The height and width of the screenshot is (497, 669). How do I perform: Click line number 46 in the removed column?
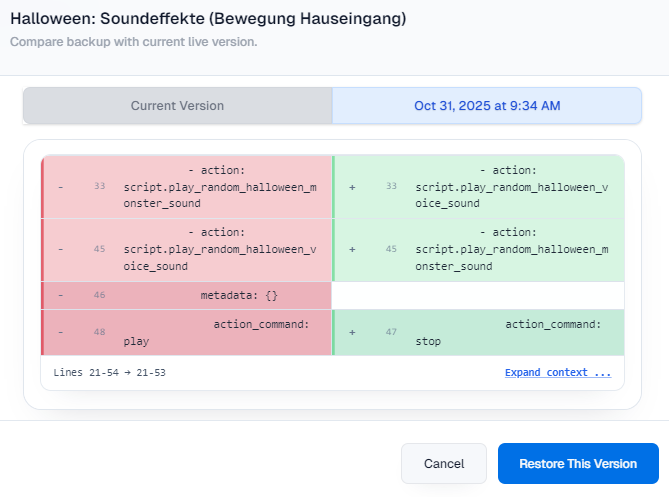99,295
